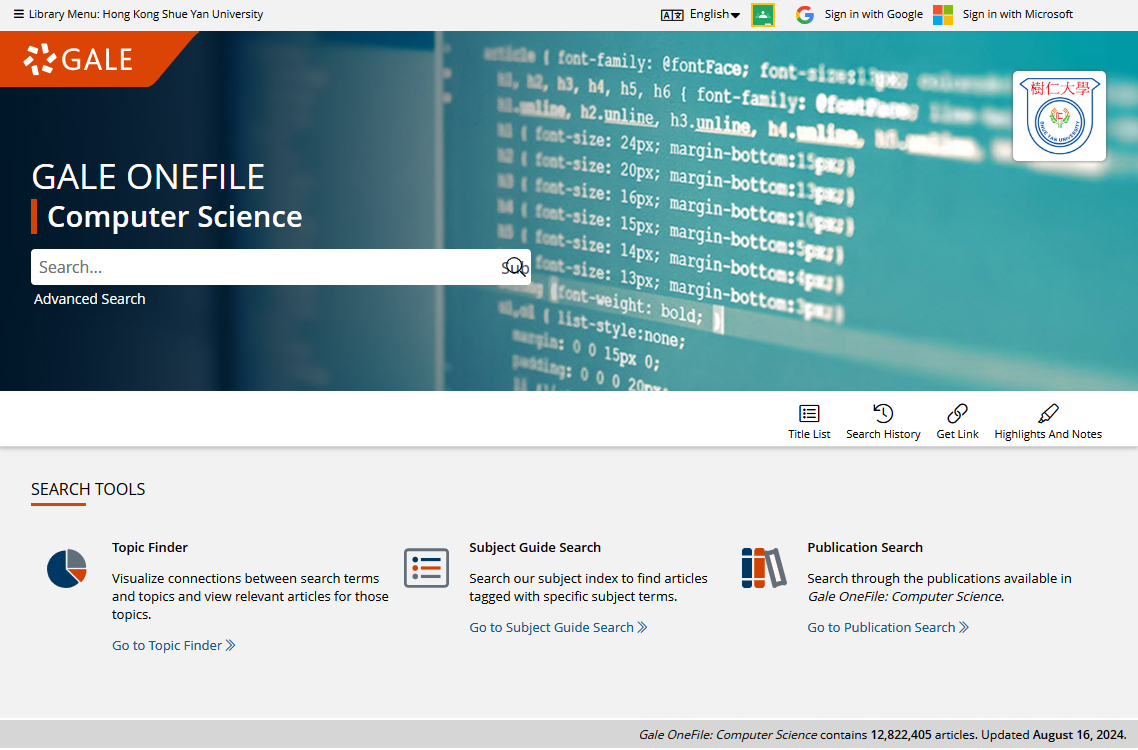
Task: Click the Subject Guide Search list icon
Action: (426, 568)
